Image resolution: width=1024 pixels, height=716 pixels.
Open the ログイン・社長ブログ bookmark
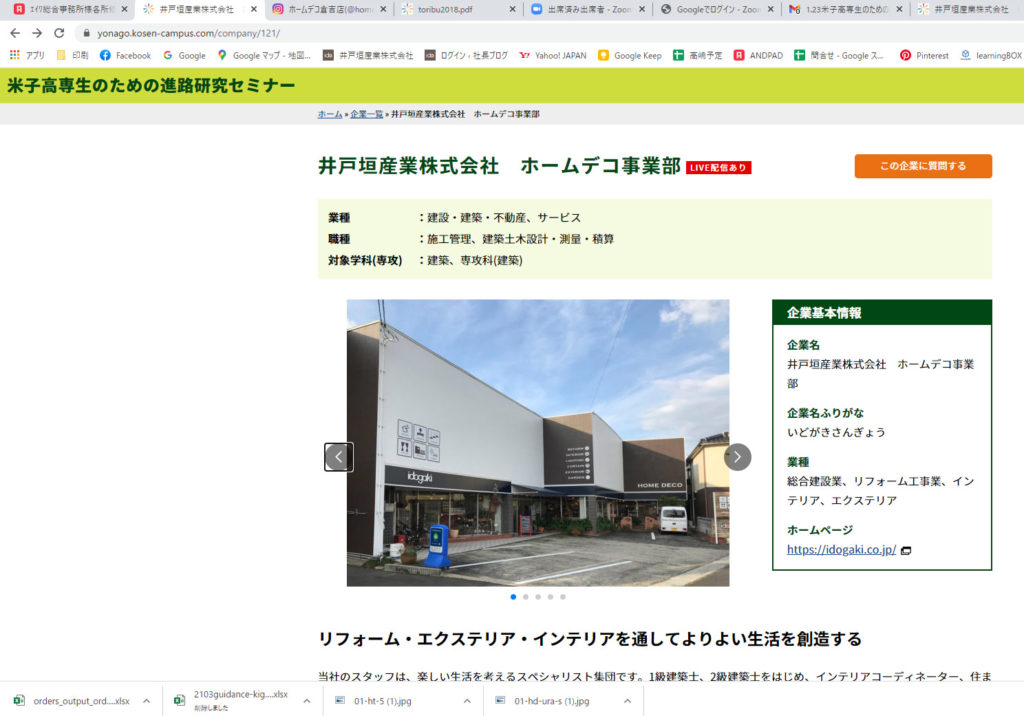click(466, 56)
